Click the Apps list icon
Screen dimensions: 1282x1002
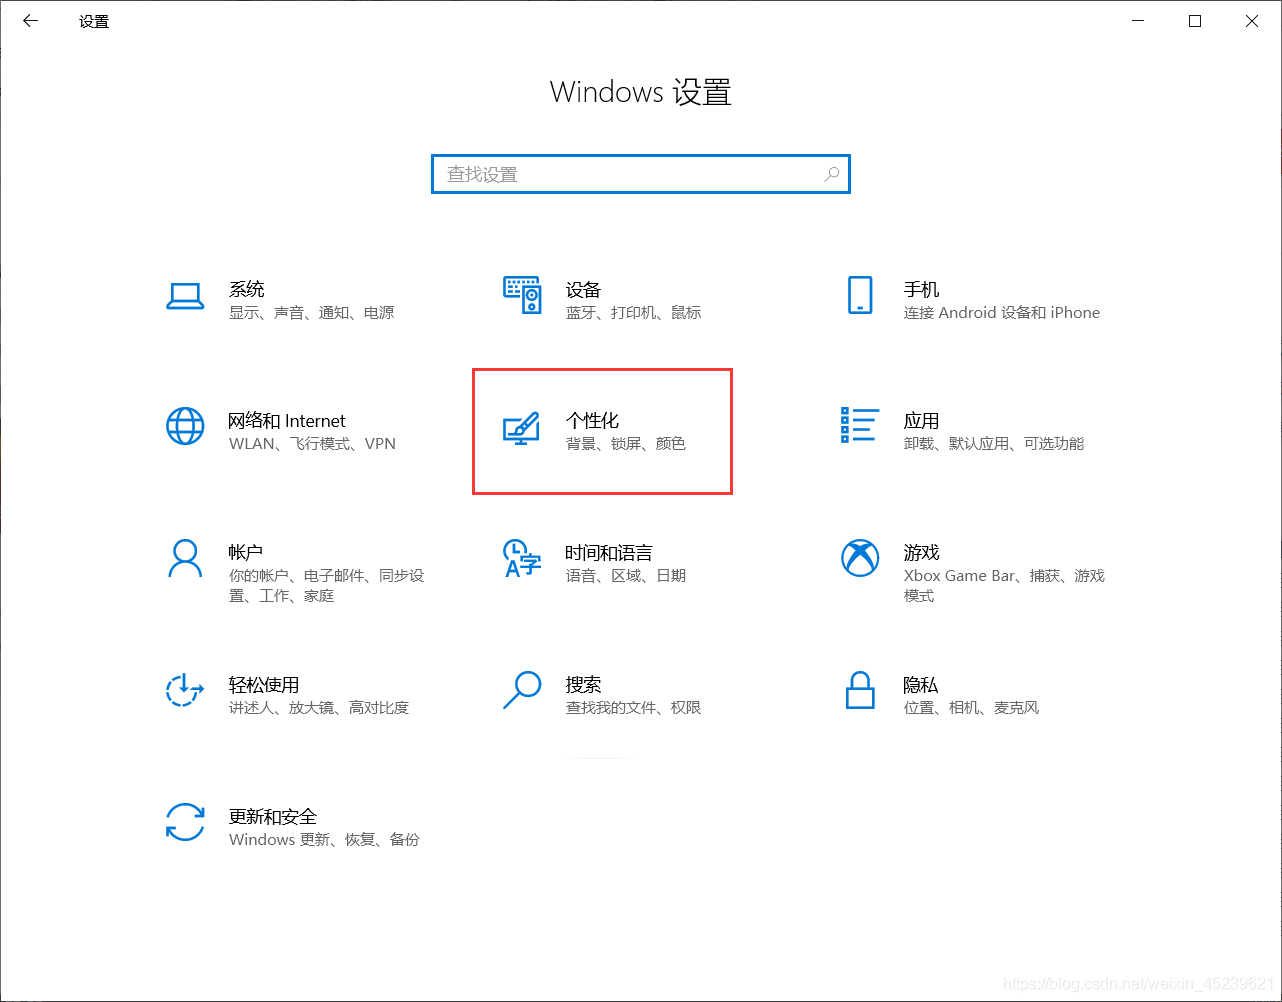(x=860, y=425)
